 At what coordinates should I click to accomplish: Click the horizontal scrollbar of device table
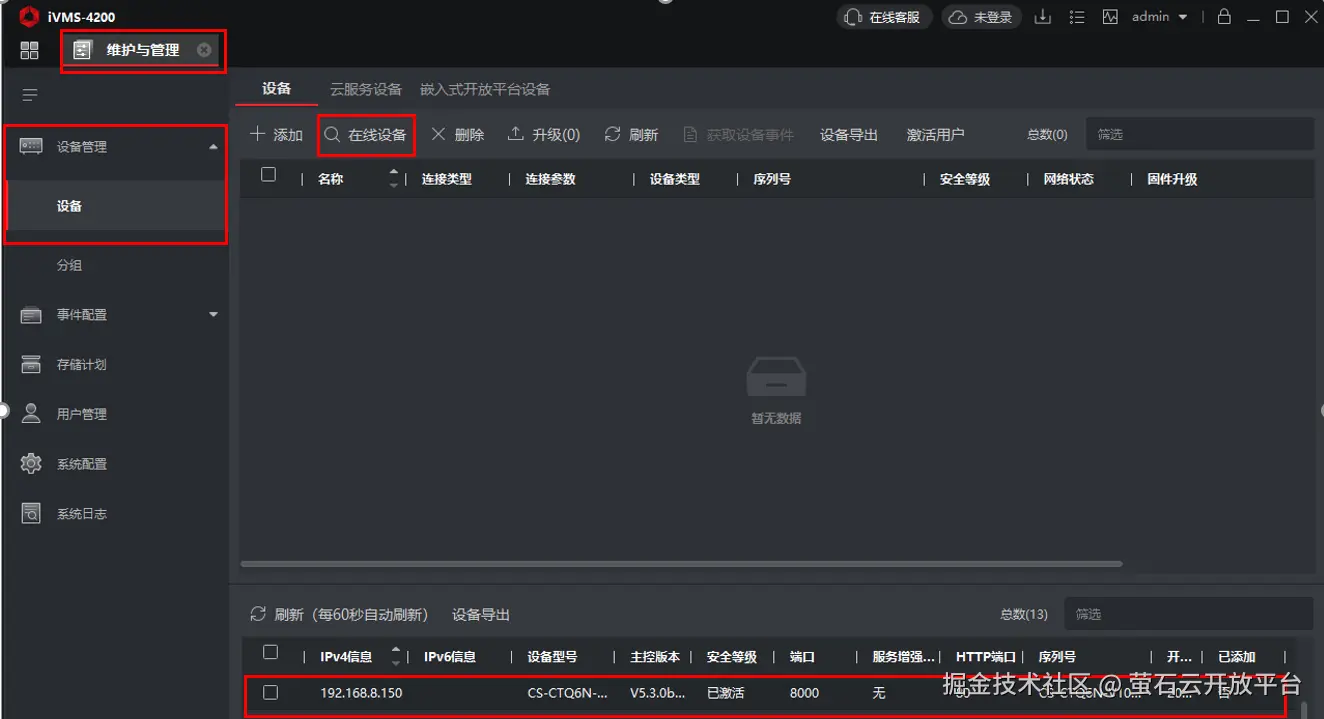click(x=681, y=564)
